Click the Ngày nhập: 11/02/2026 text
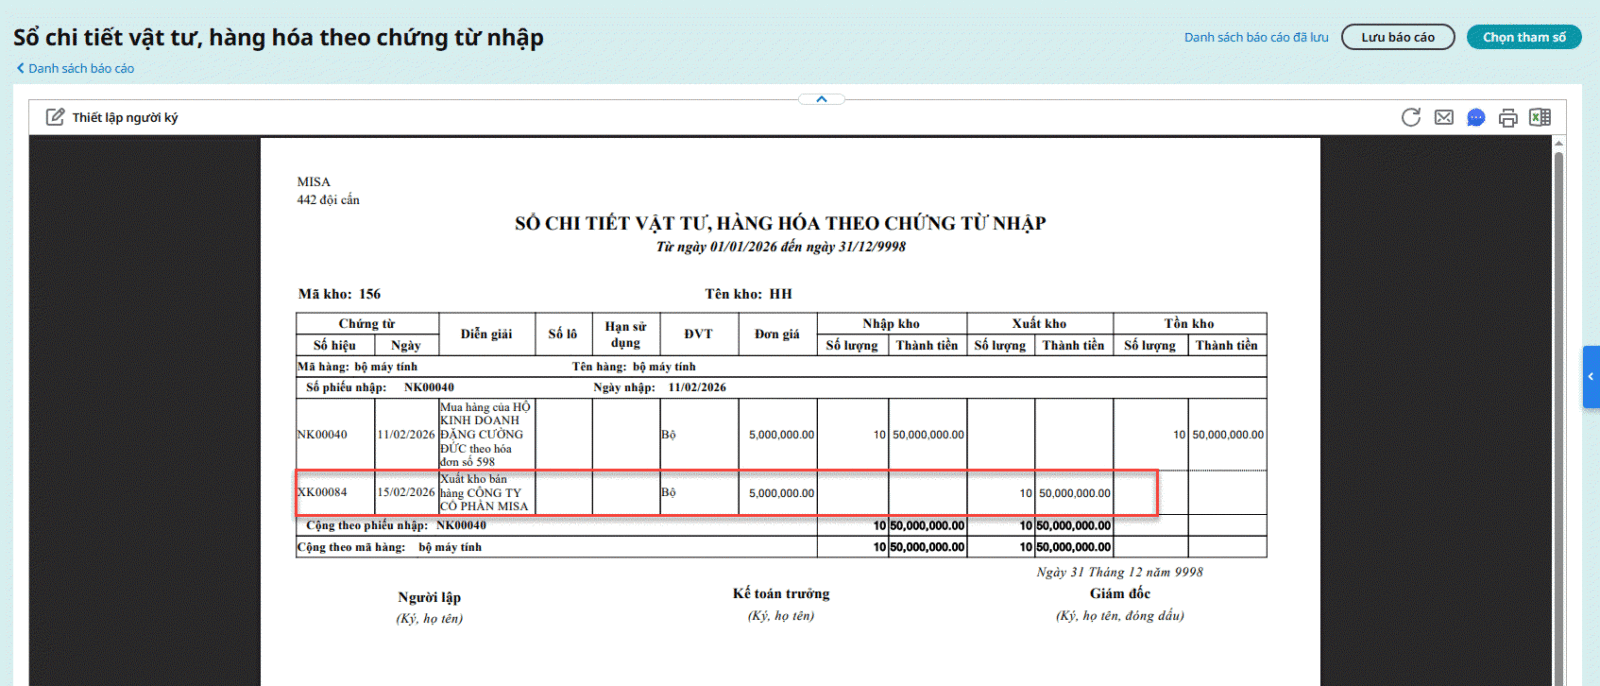The image size is (1600, 686). pos(660,387)
